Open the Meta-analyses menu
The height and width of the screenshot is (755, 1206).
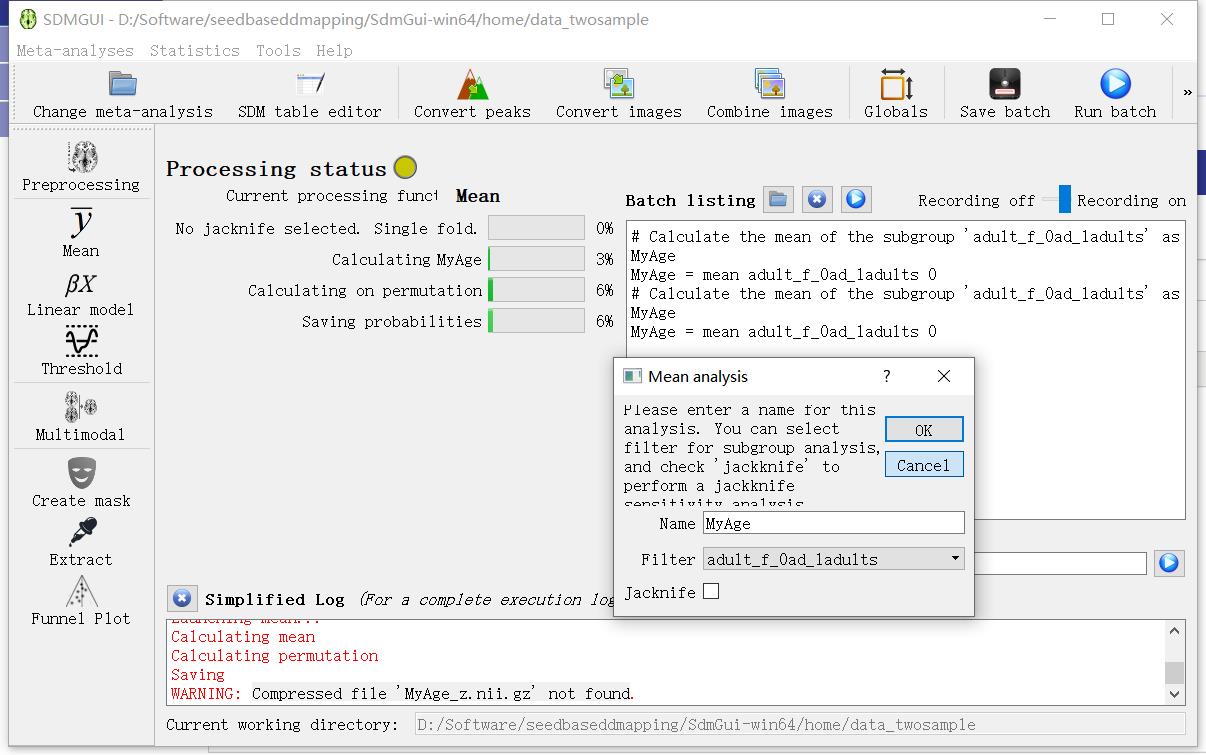[75, 50]
